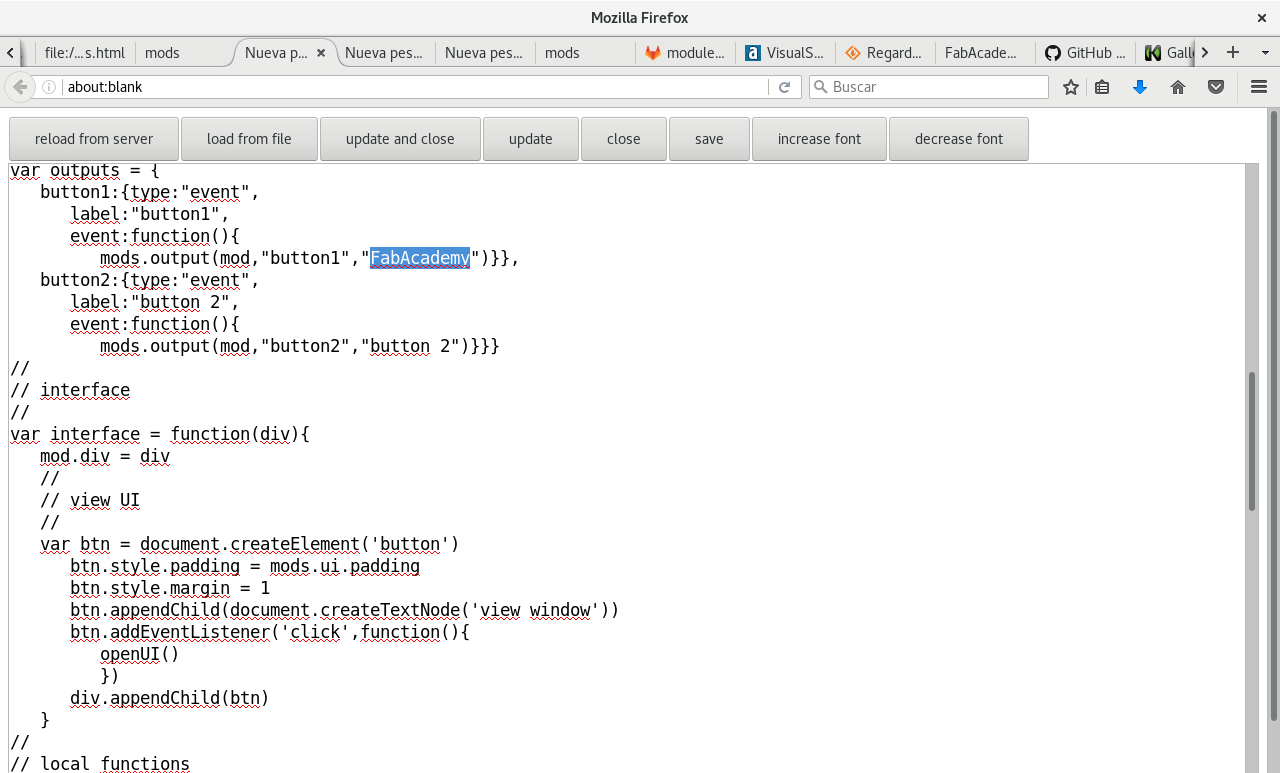This screenshot has width=1280, height=773.
Task: Click the createTextNode('view window') line
Action: [345, 610]
